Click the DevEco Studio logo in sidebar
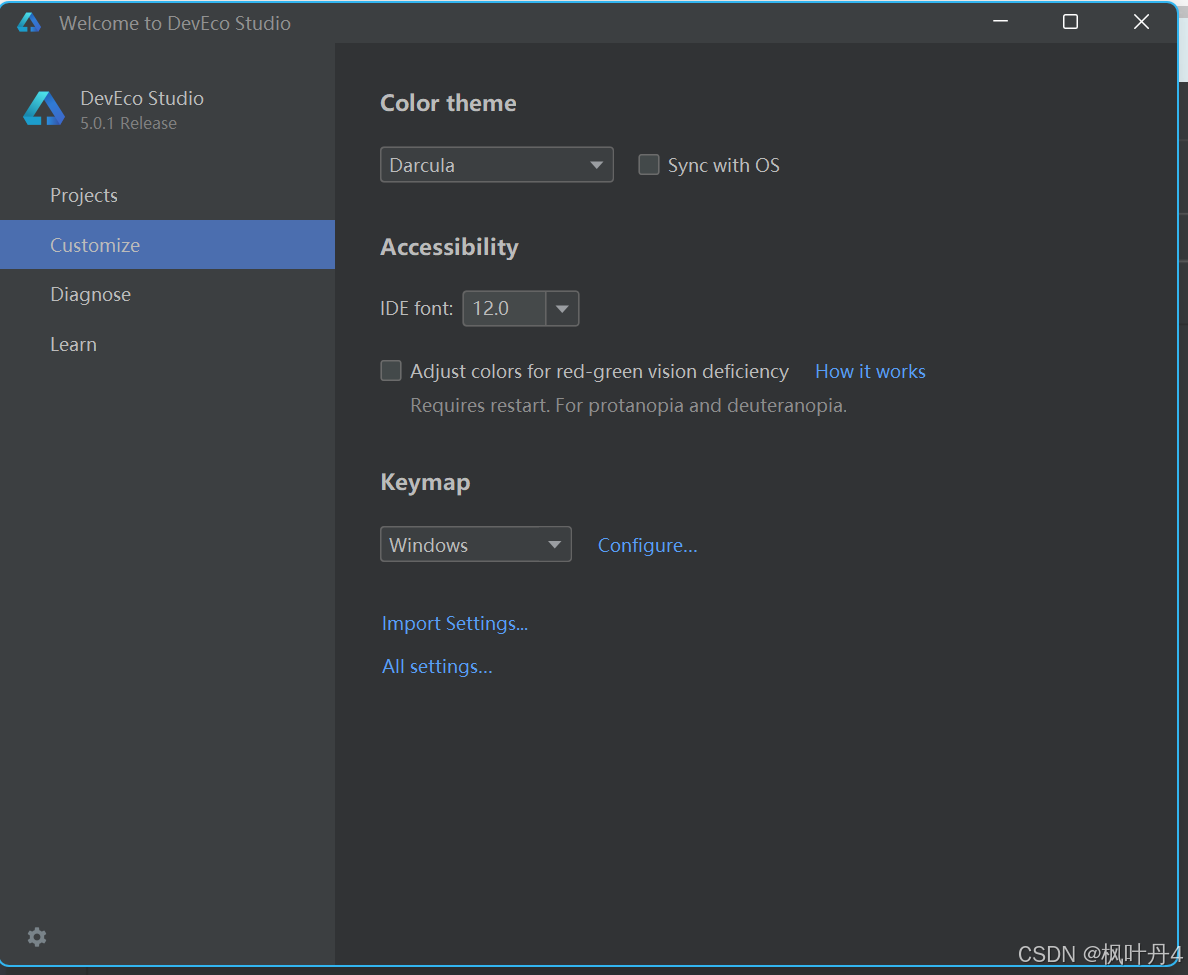Screen dimensions: 1188x975 click(x=44, y=109)
